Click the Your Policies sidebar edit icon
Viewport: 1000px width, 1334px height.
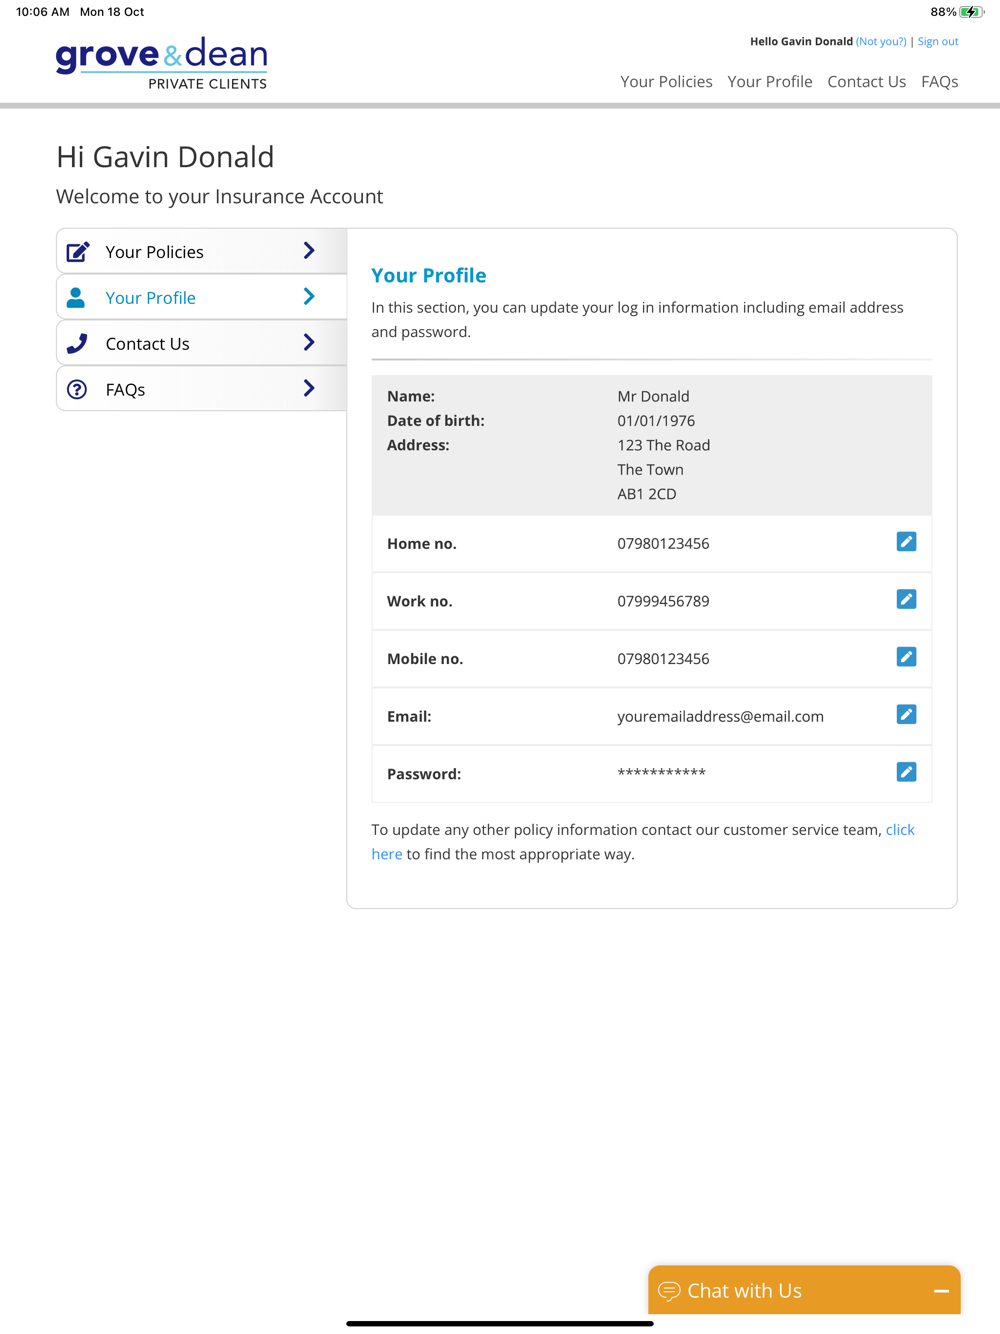pyautogui.click(x=78, y=252)
